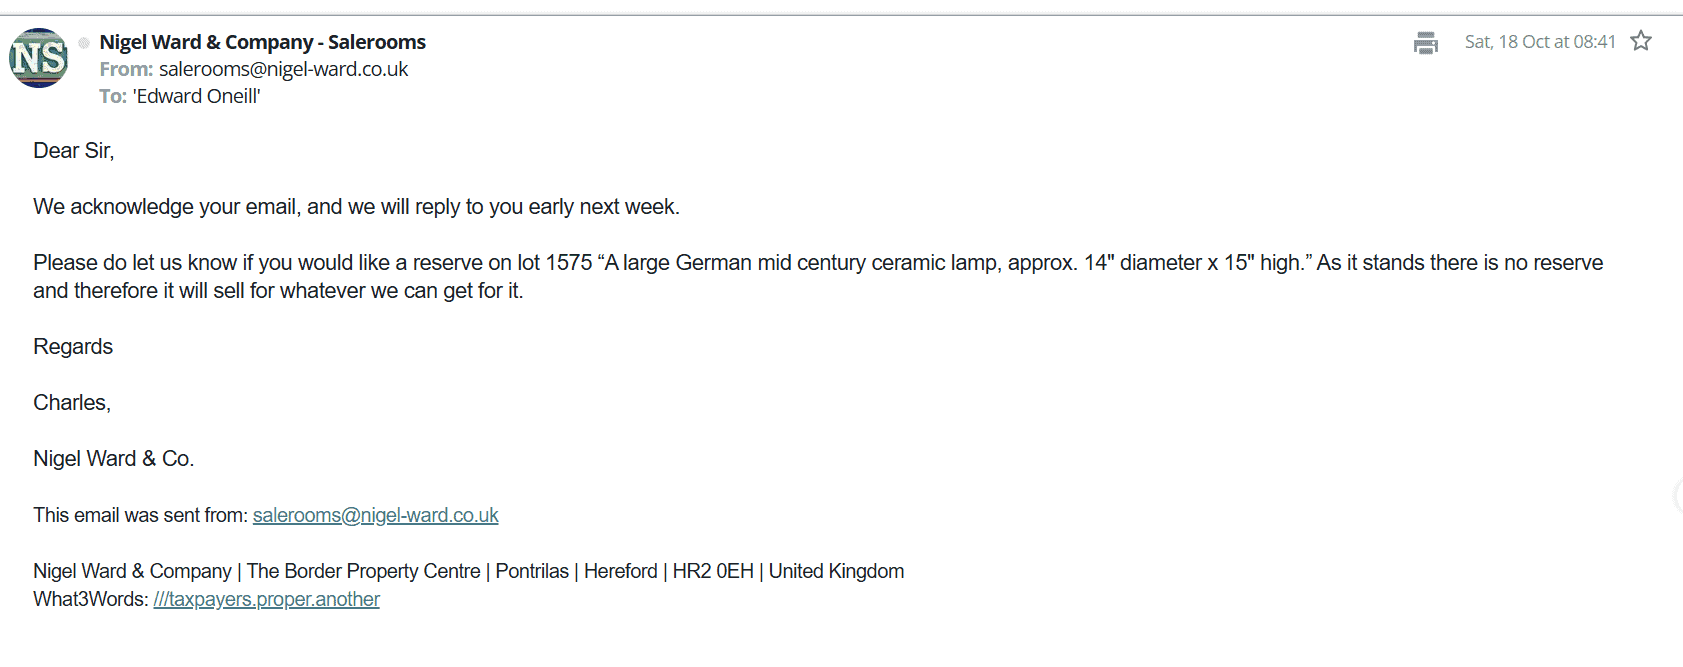
Task: Click the "Dear Sir," greeting line
Action: 74,151
